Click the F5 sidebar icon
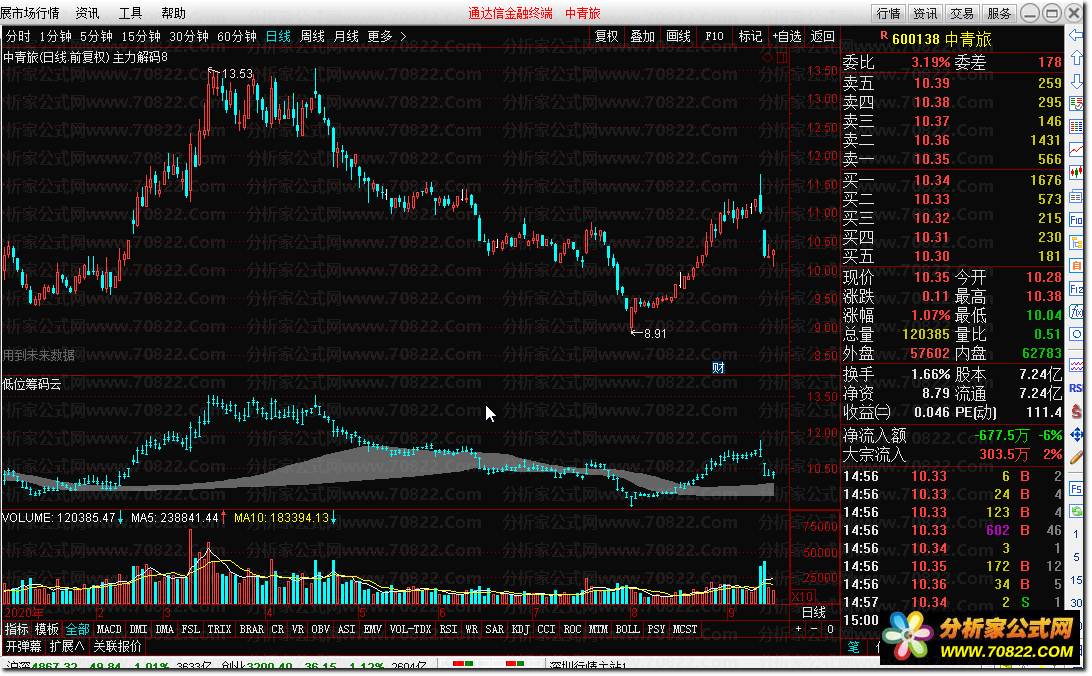The height and width of the screenshot is (676, 1092). point(1076,489)
